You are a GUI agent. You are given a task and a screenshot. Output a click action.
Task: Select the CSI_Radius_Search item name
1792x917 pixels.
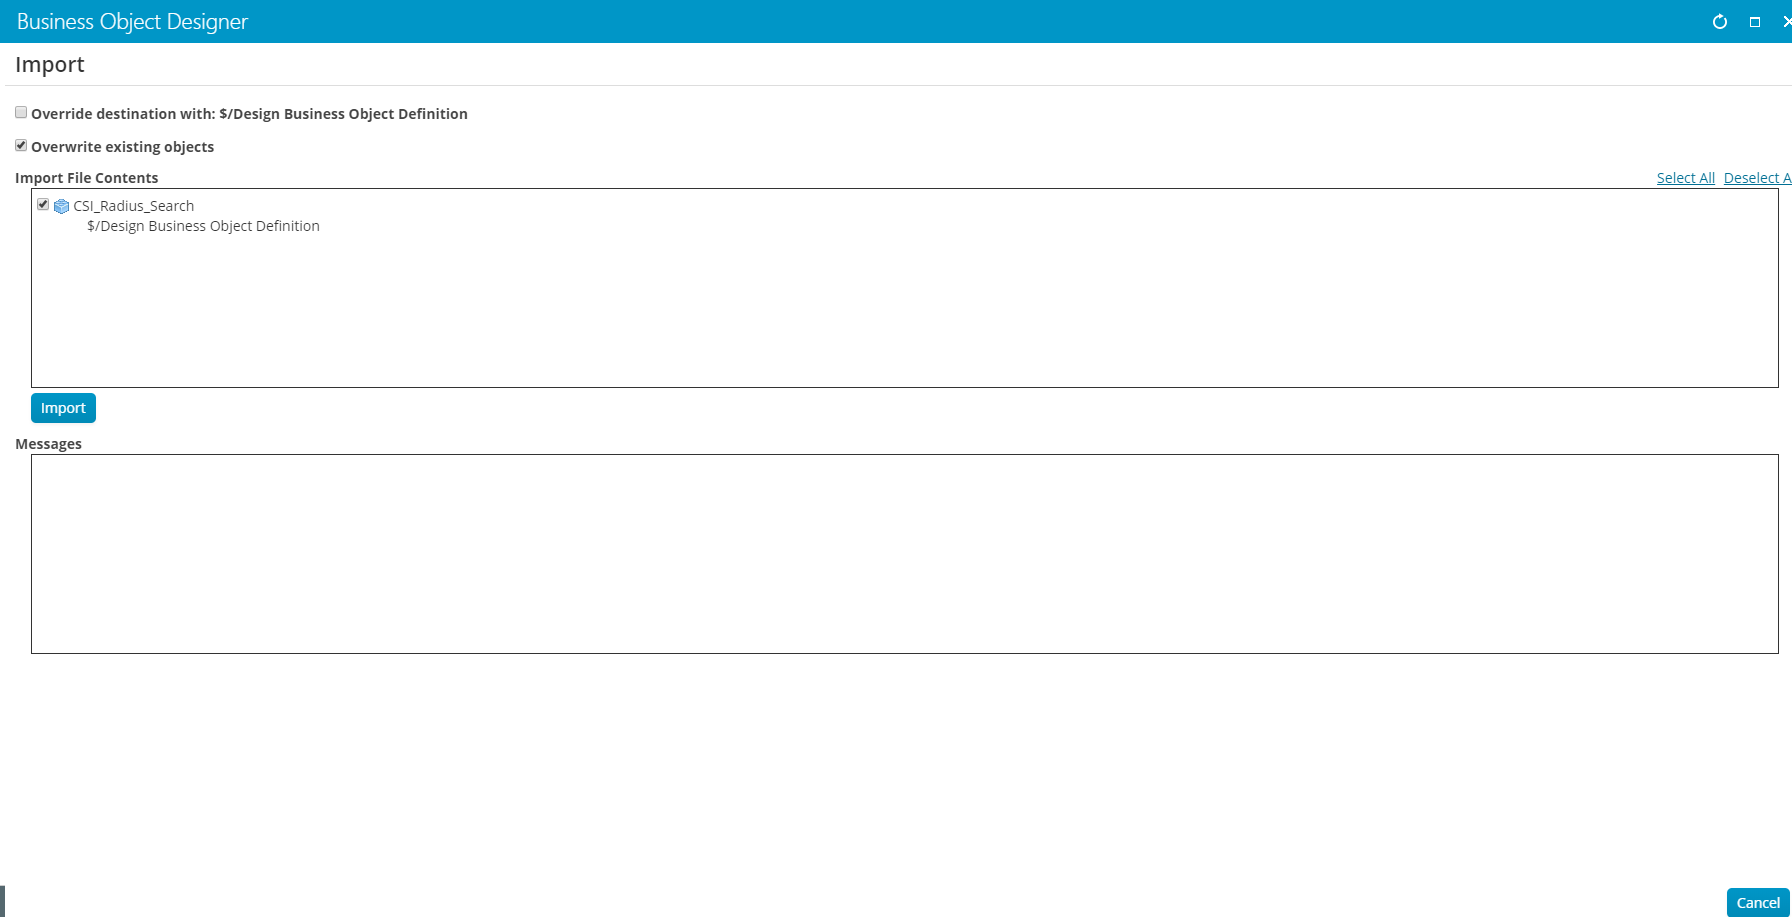pyautogui.click(x=133, y=206)
